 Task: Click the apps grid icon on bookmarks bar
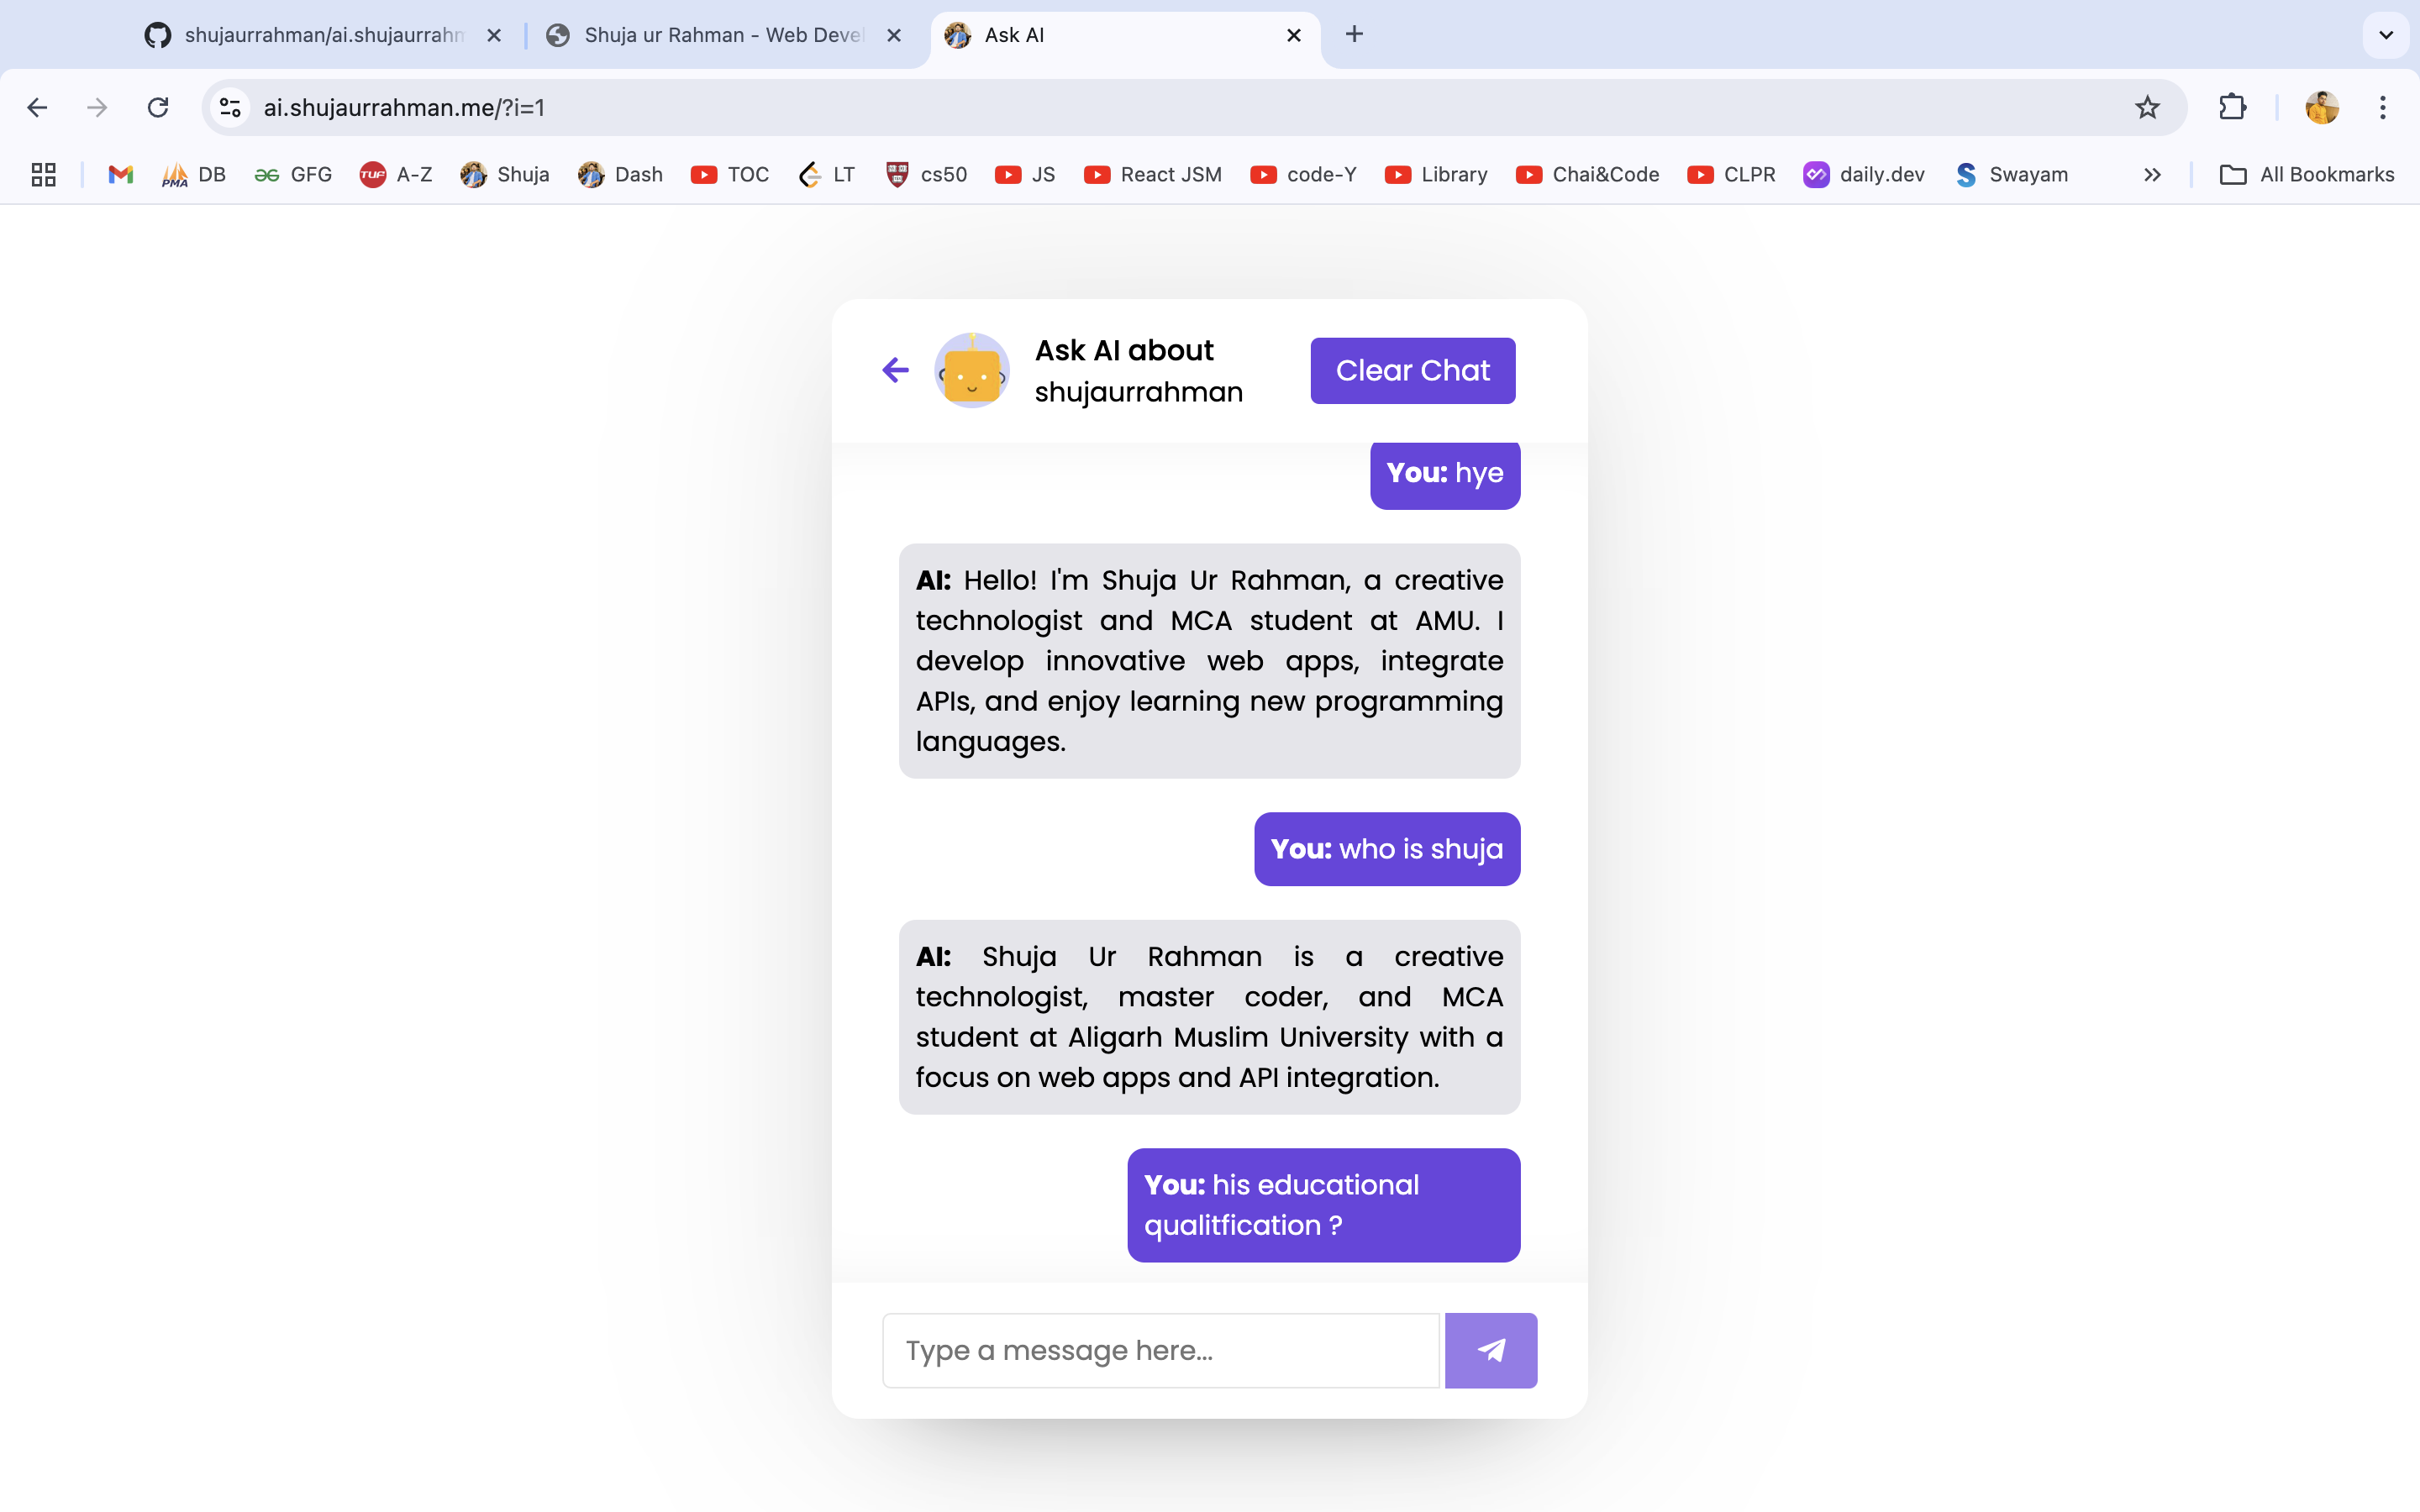click(42, 174)
